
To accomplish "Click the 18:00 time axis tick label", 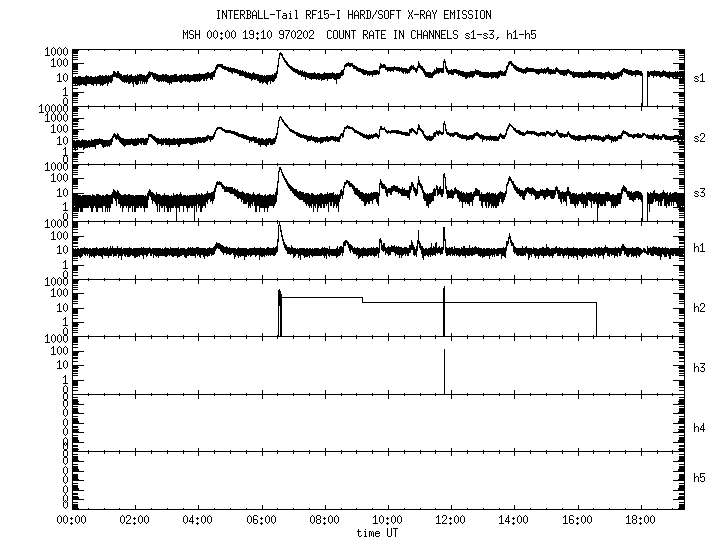I will click(640, 520).
